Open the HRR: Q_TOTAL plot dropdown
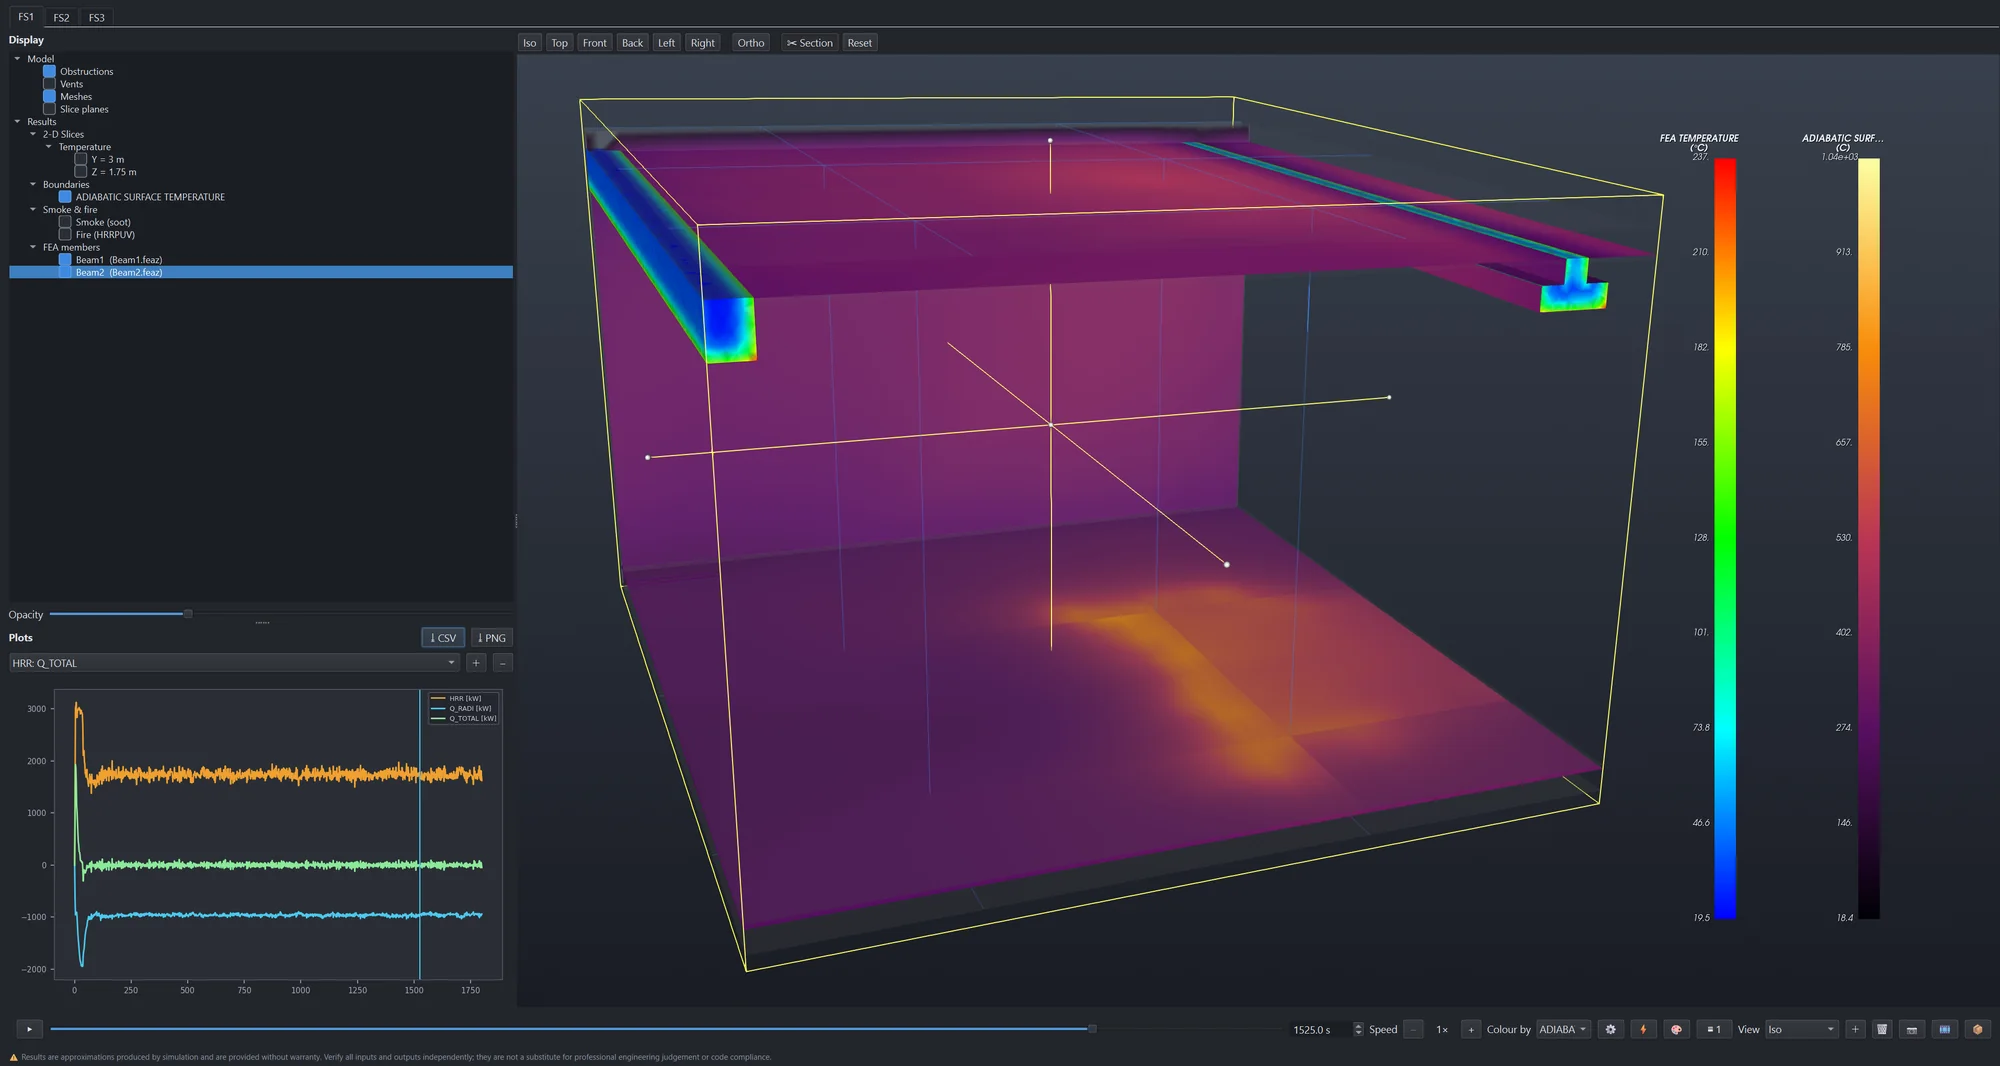The height and width of the screenshot is (1066, 2000). pos(234,663)
